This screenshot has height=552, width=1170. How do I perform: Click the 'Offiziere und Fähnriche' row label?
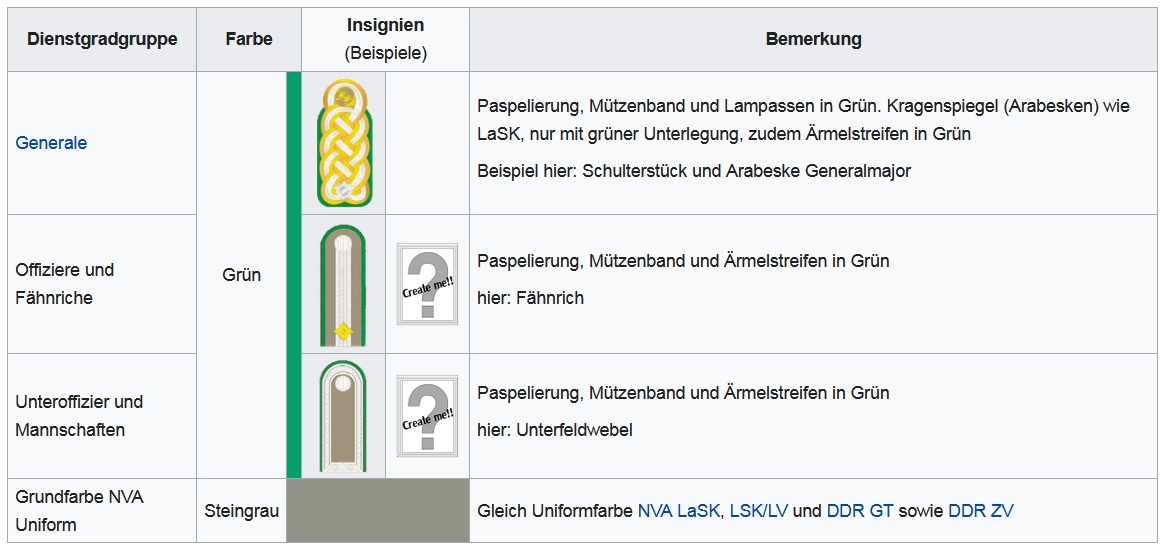(65, 284)
